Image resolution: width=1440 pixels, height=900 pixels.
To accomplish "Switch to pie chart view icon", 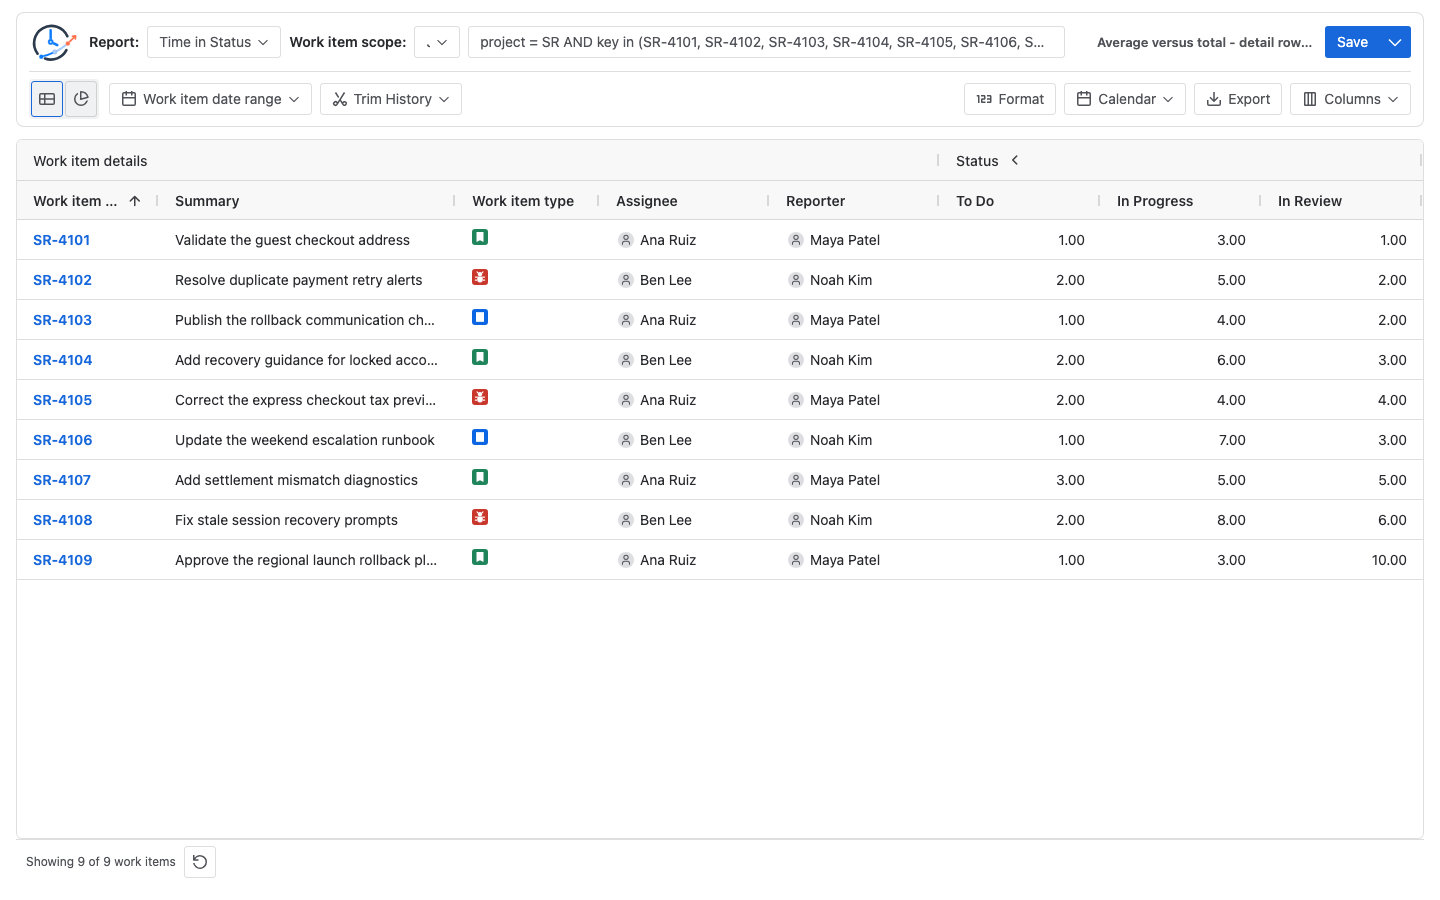I will [x=81, y=99].
